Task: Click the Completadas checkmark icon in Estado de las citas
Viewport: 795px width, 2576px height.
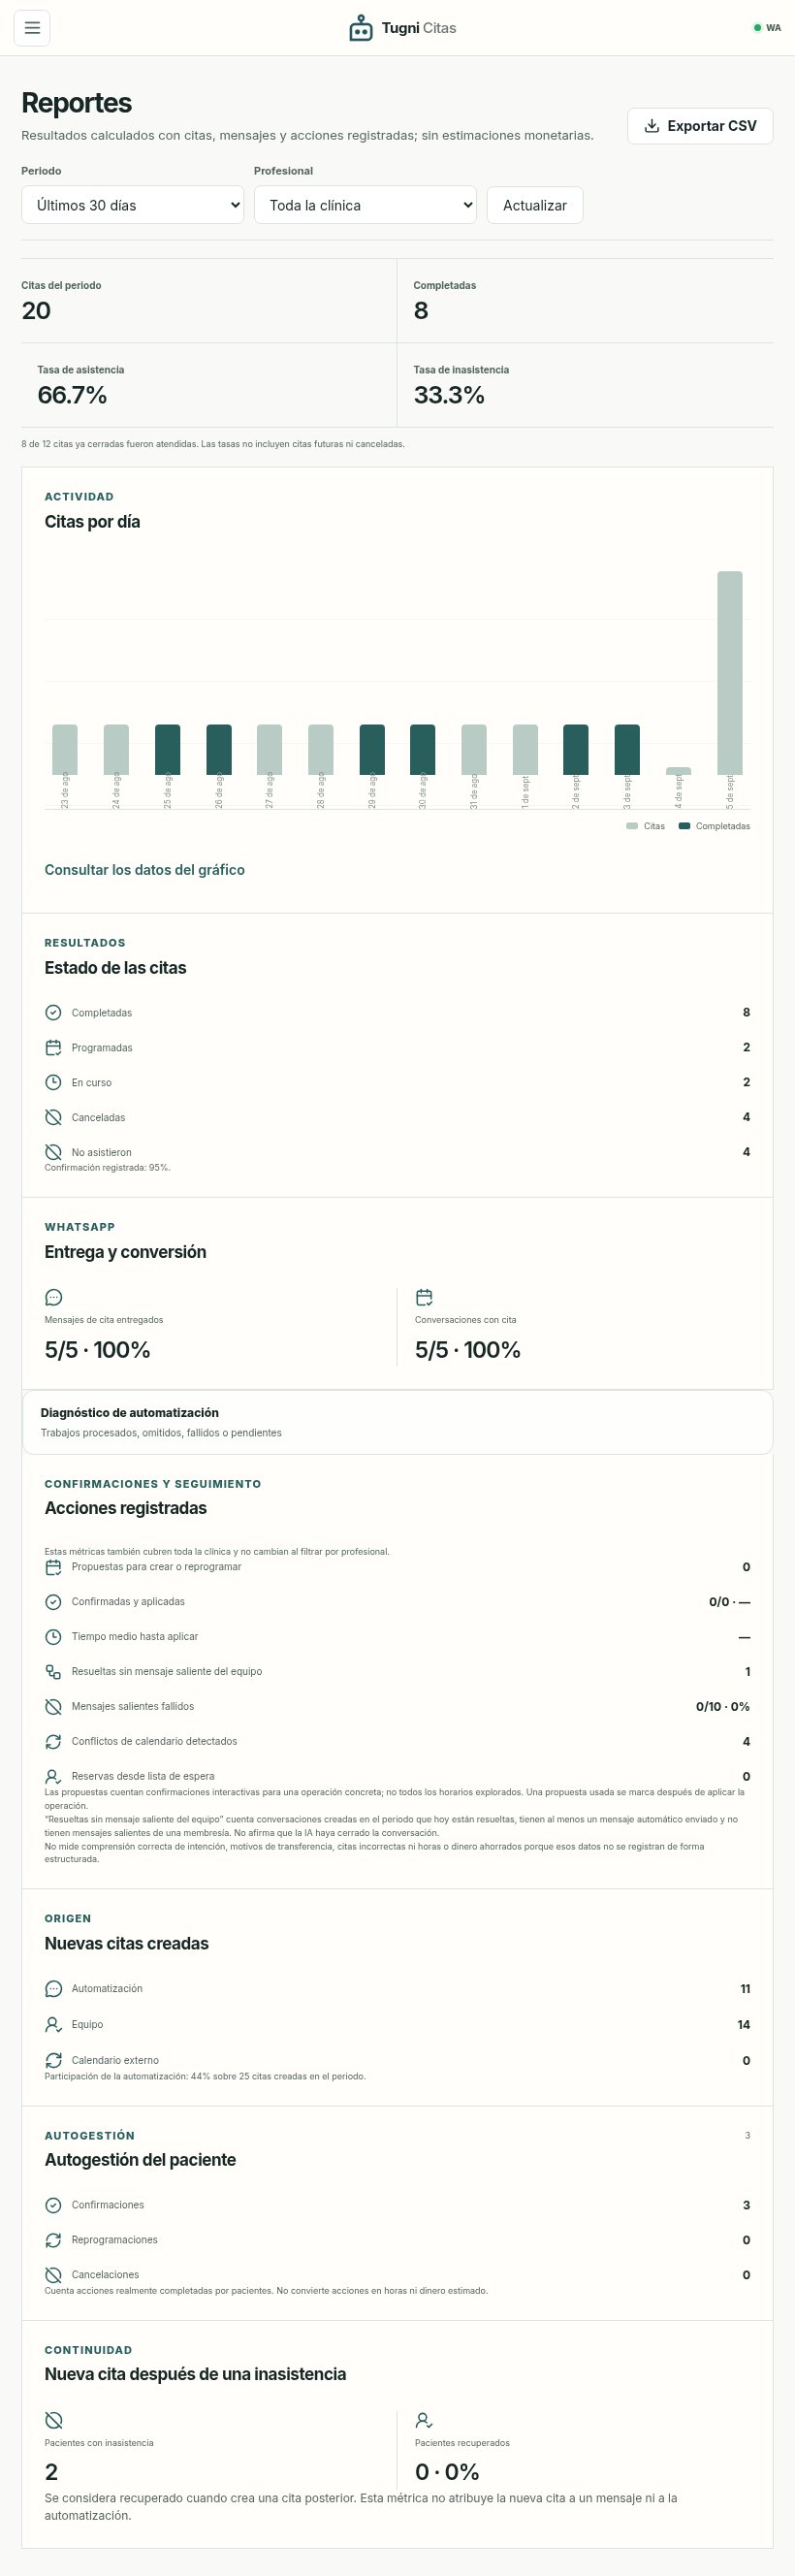Action: tap(53, 1012)
